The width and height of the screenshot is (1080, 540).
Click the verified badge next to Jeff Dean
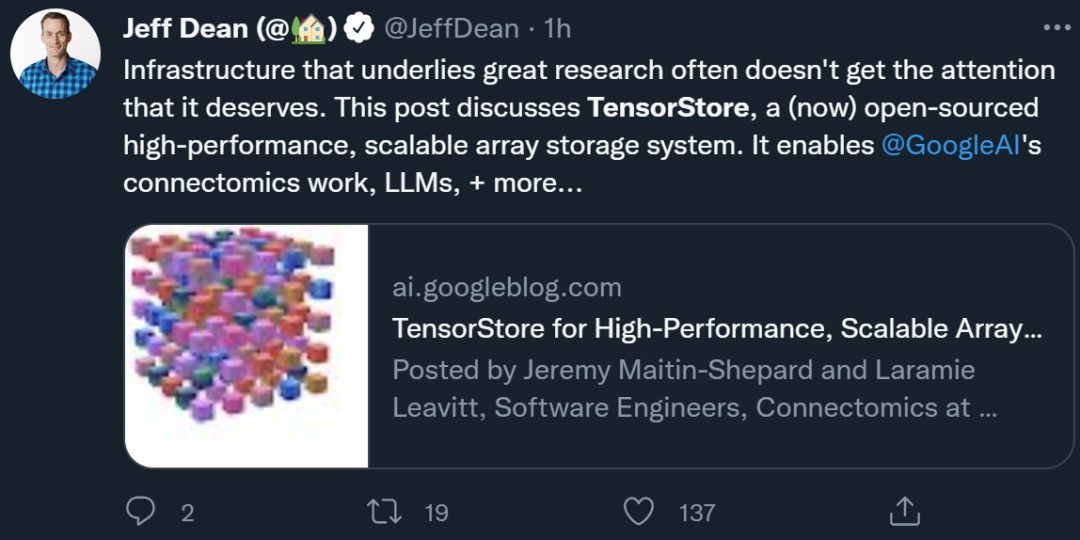pos(359,29)
